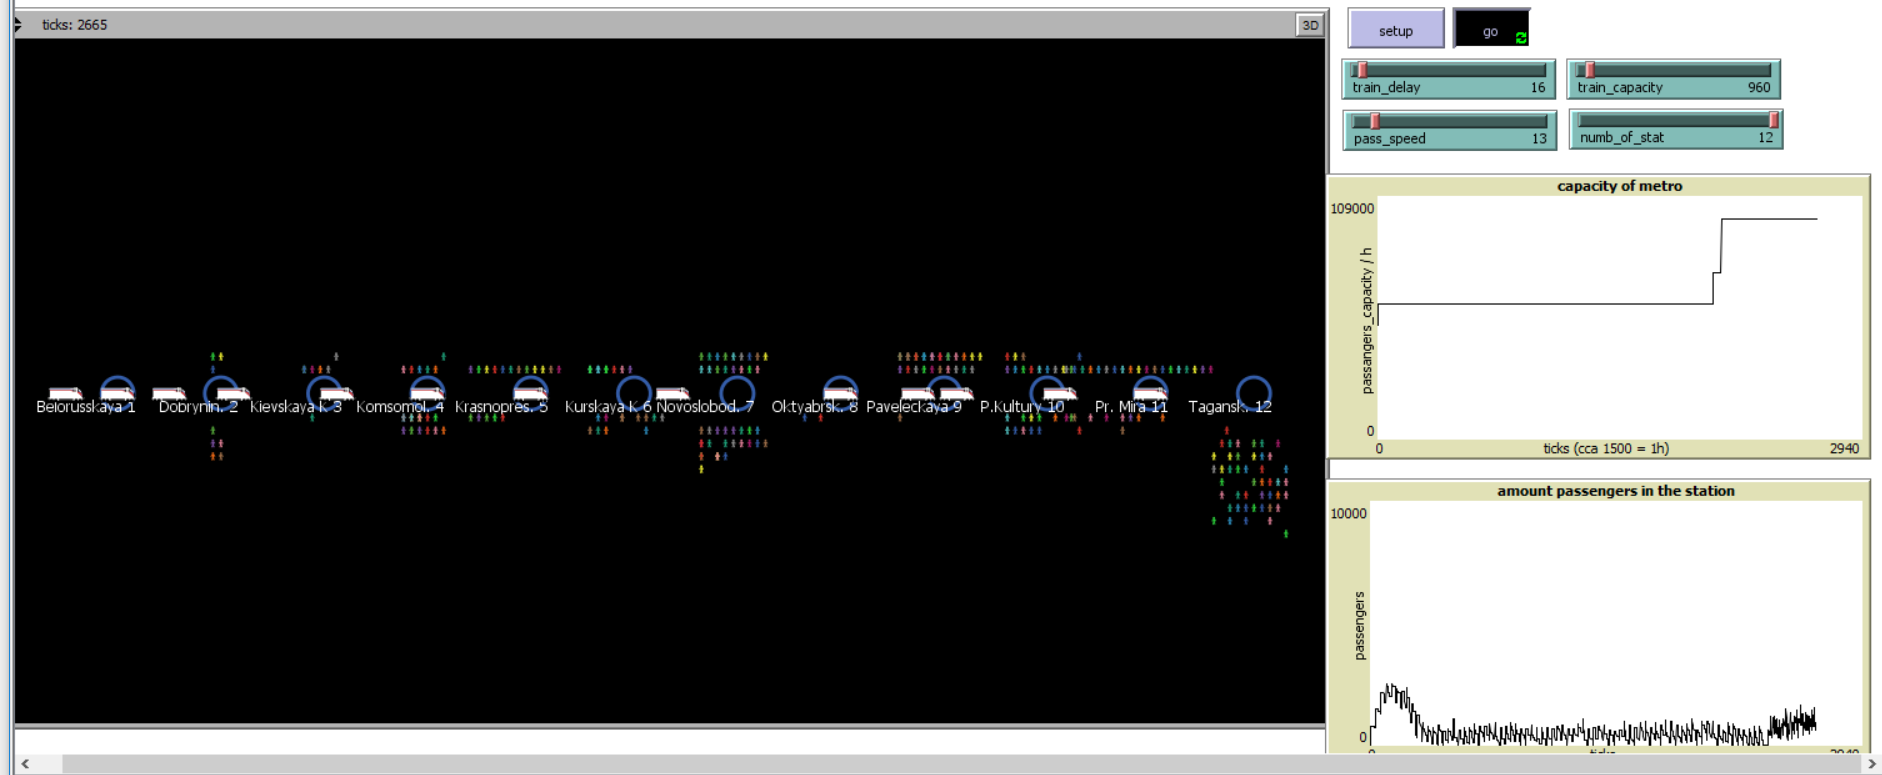Expand the arrow beside the ticks counter
Image resolution: width=1882 pixels, height=775 pixels.
pos(18,24)
